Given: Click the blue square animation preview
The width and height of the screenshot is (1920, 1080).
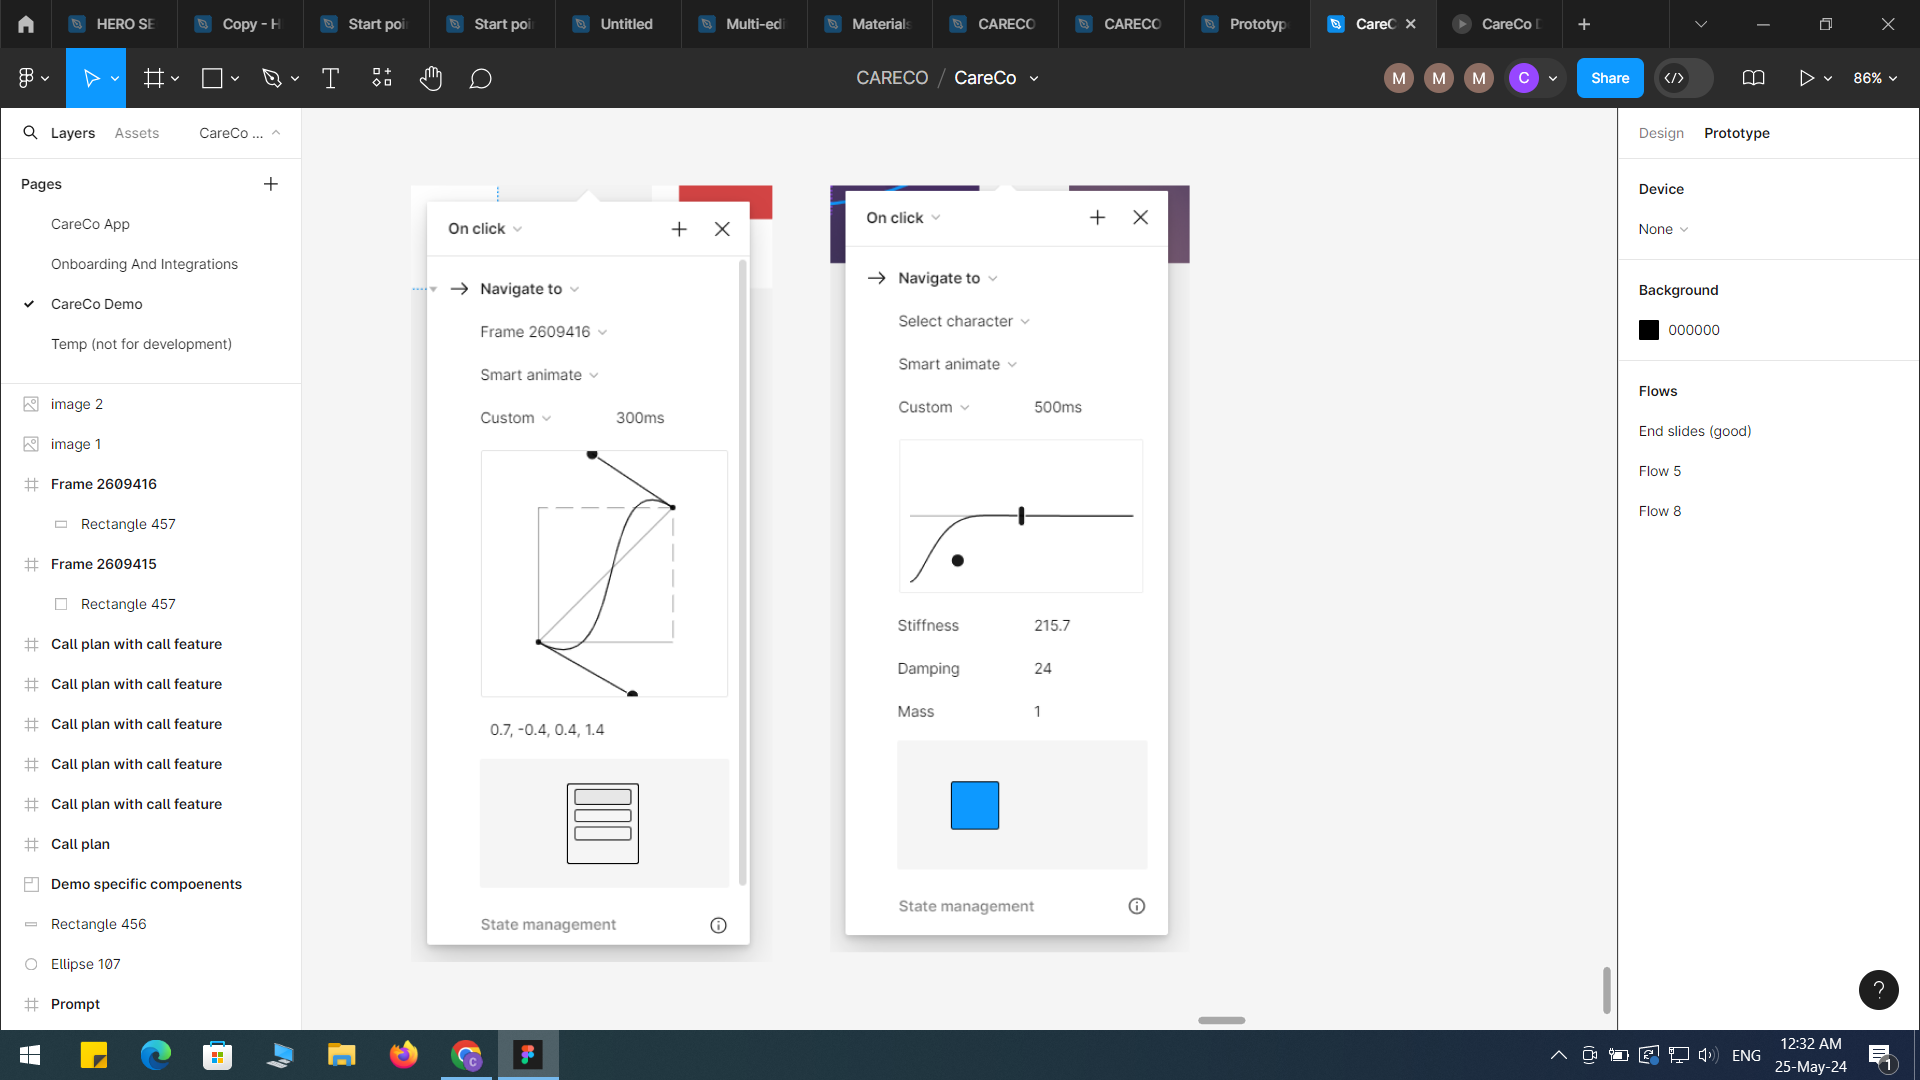Looking at the screenshot, I should pos(974,805).
